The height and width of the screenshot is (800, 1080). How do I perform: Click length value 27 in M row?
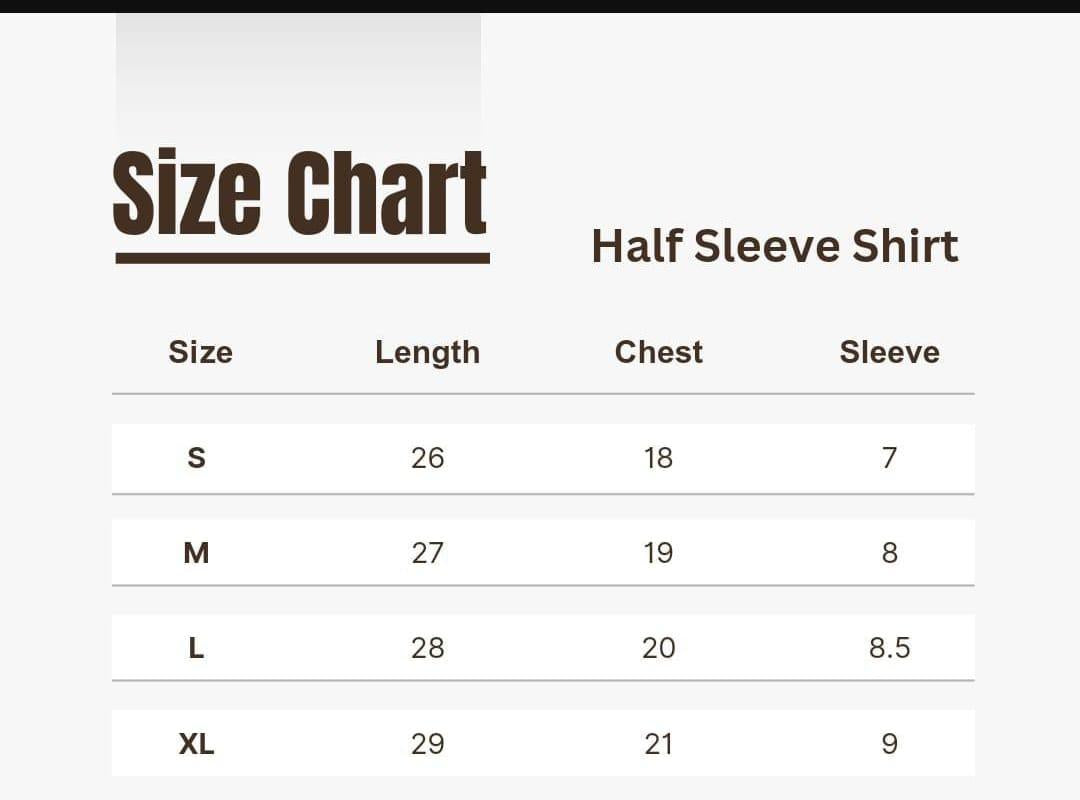coord(427,553)
